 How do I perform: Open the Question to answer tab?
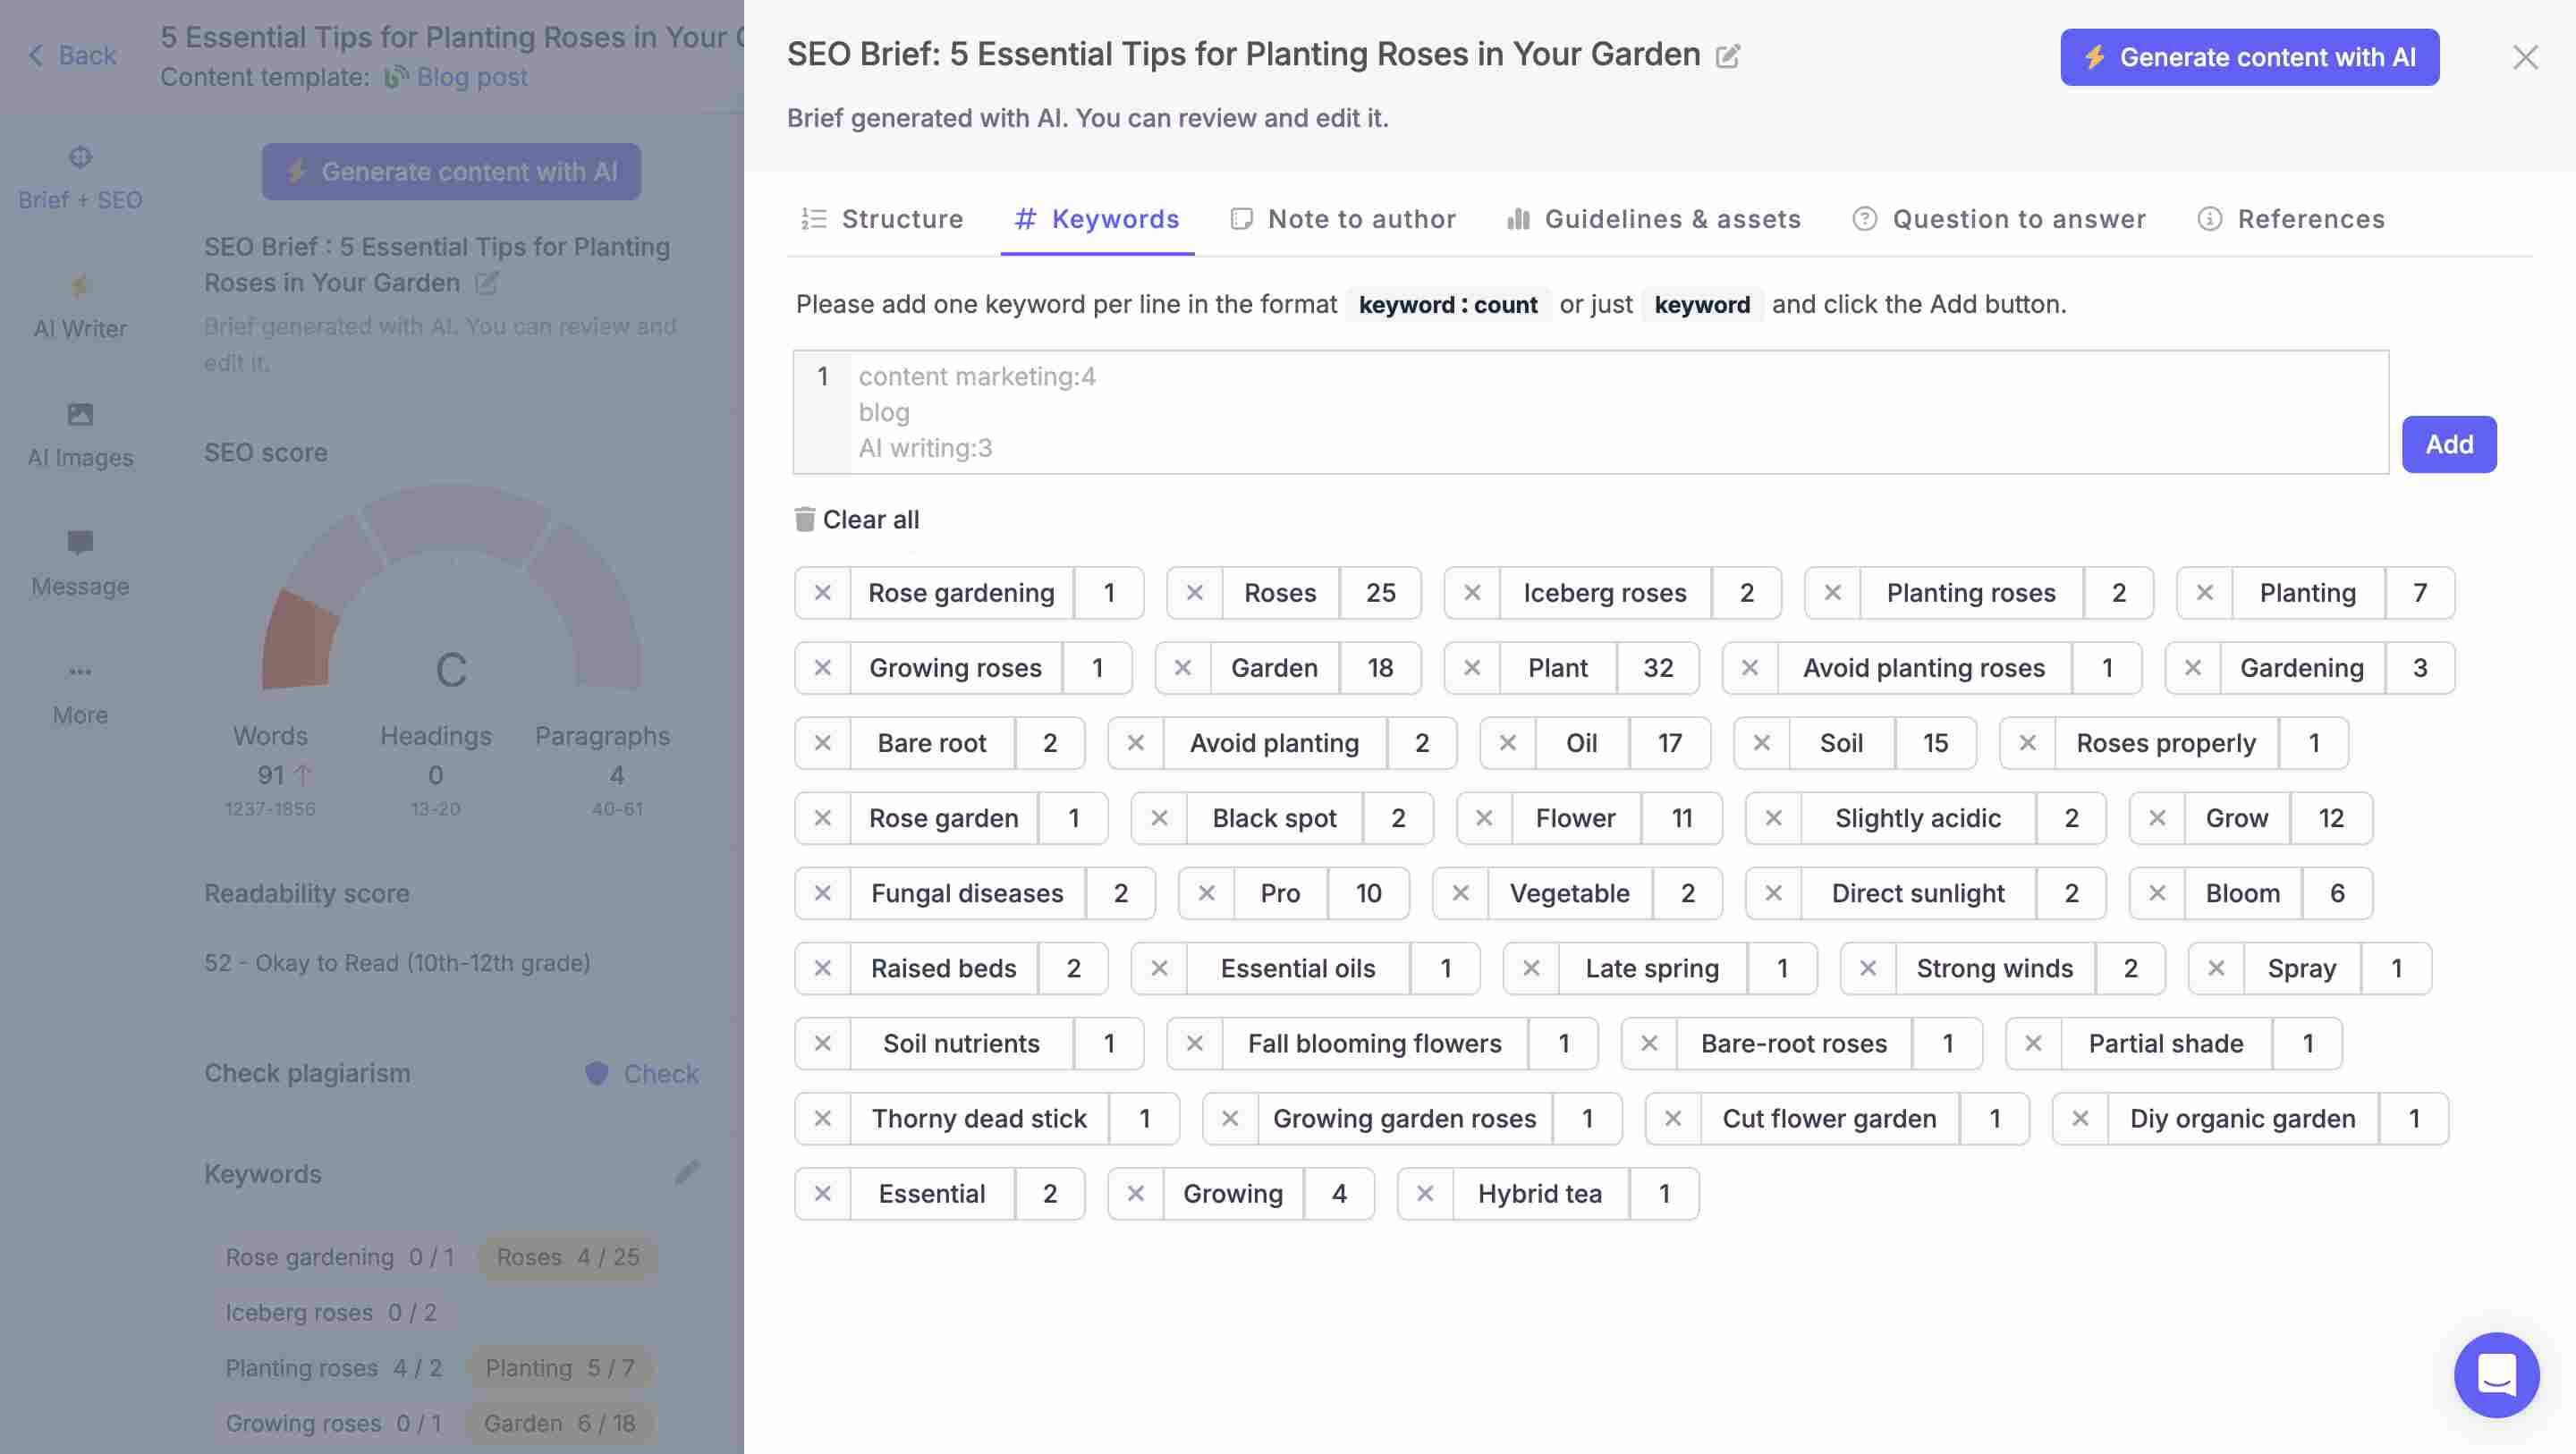[x=1999, y=219]
